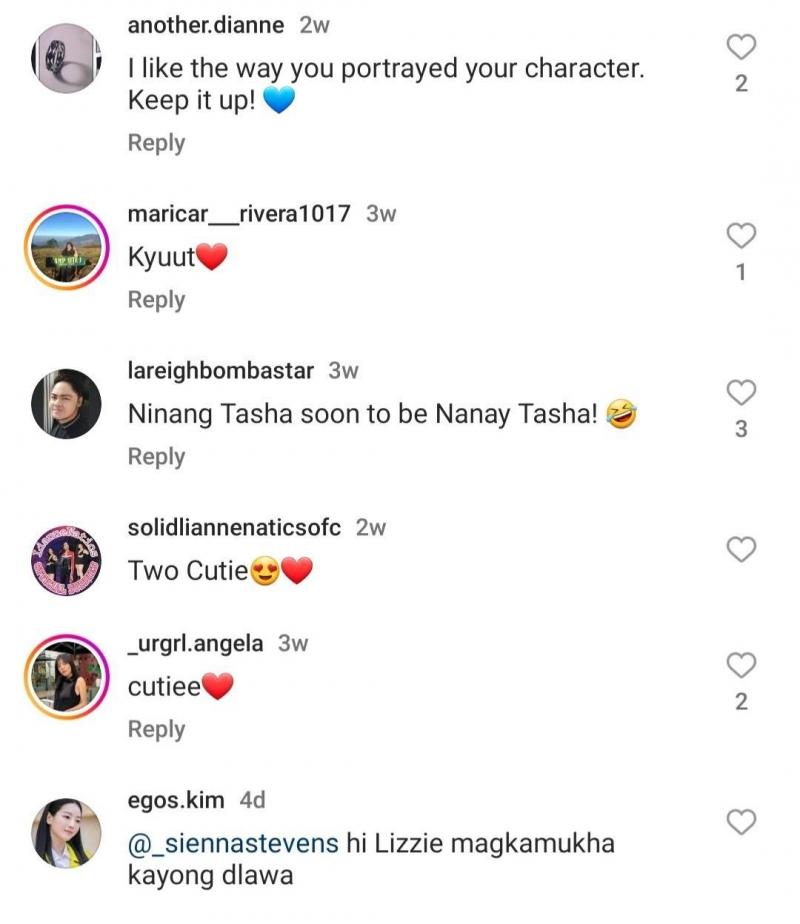The height and width of the screenshot is (924, 800).
Task: Open lareighbombastar's profile photo
Action: coord(66,403)
